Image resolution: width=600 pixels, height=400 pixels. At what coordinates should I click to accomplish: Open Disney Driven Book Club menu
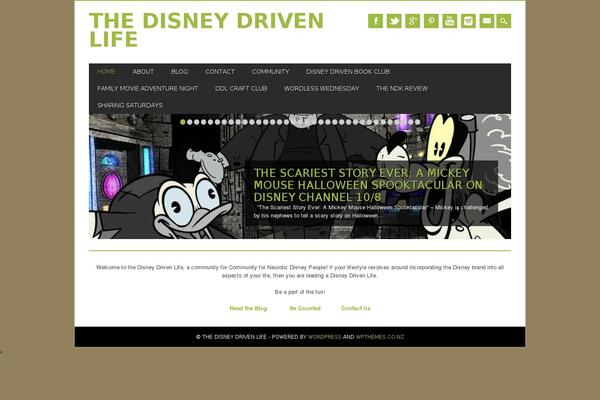[348, 72]
